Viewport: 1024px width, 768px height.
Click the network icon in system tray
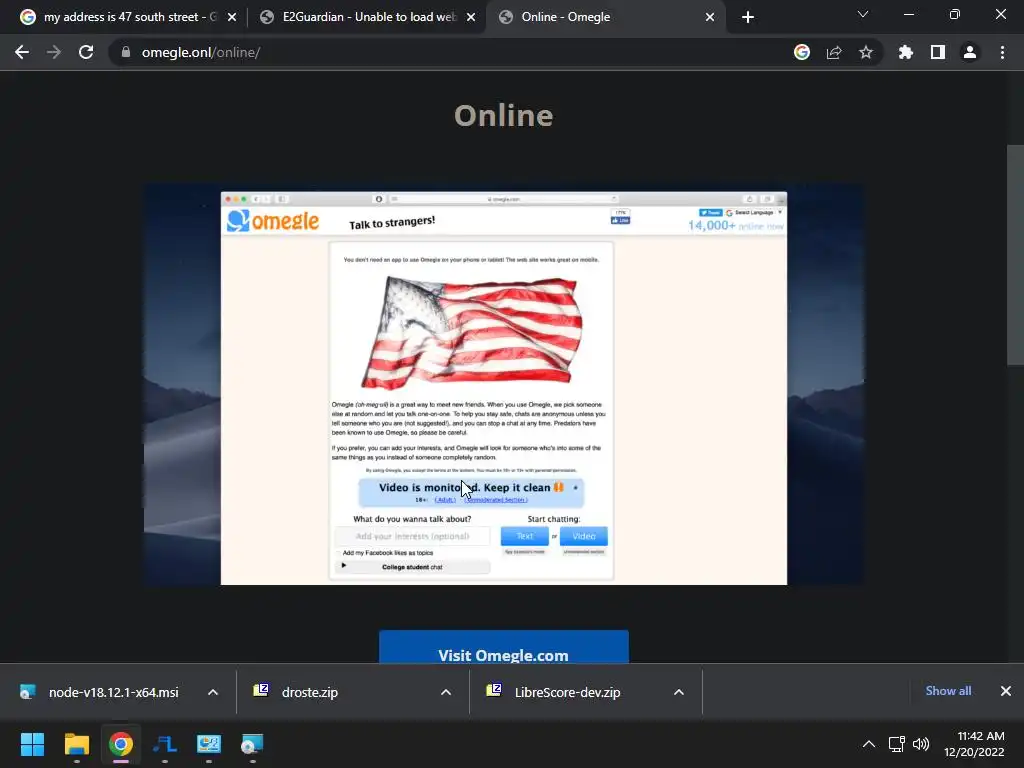[x=897, y=744]
